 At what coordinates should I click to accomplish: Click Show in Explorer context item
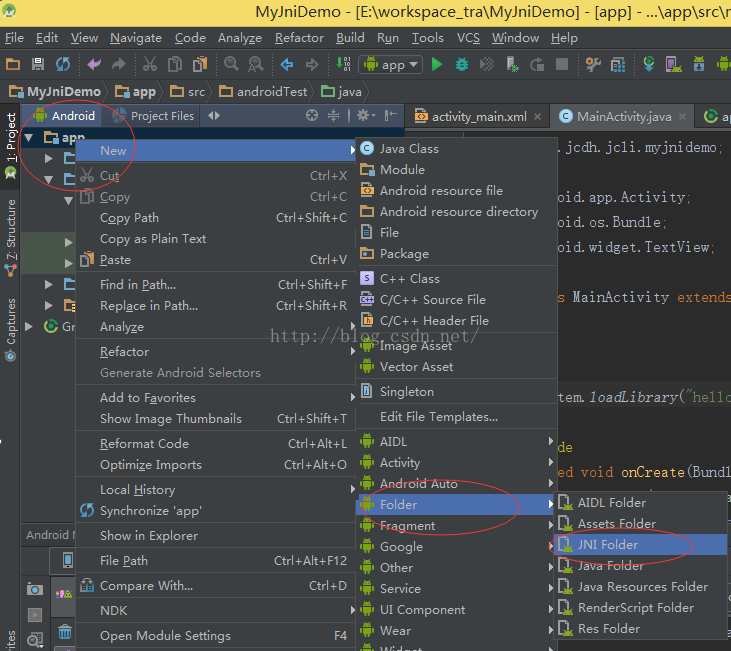[x=215, y=536]
